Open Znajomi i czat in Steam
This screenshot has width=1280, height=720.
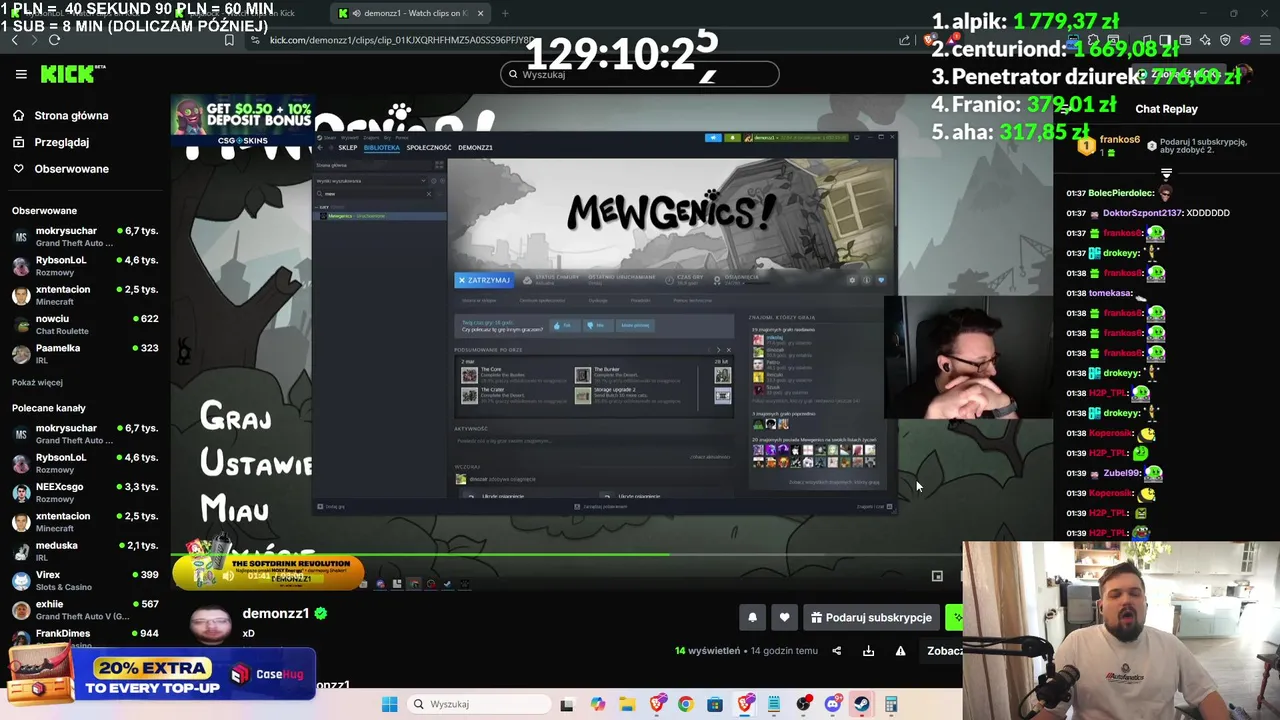[x=873, y=507]
